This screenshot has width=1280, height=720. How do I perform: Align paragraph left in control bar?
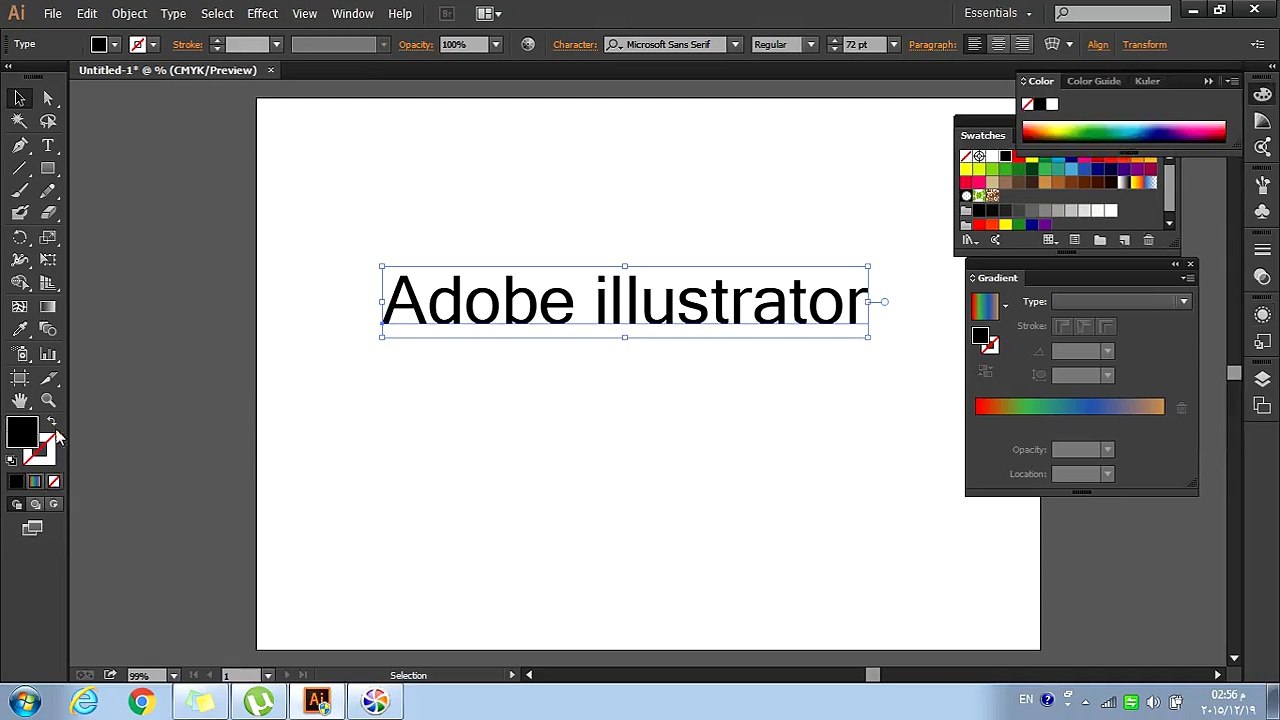974,44
